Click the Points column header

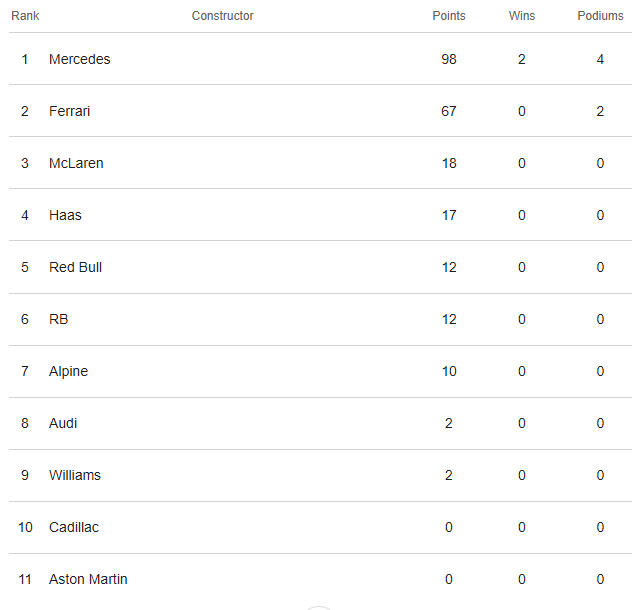click(448, 16)
